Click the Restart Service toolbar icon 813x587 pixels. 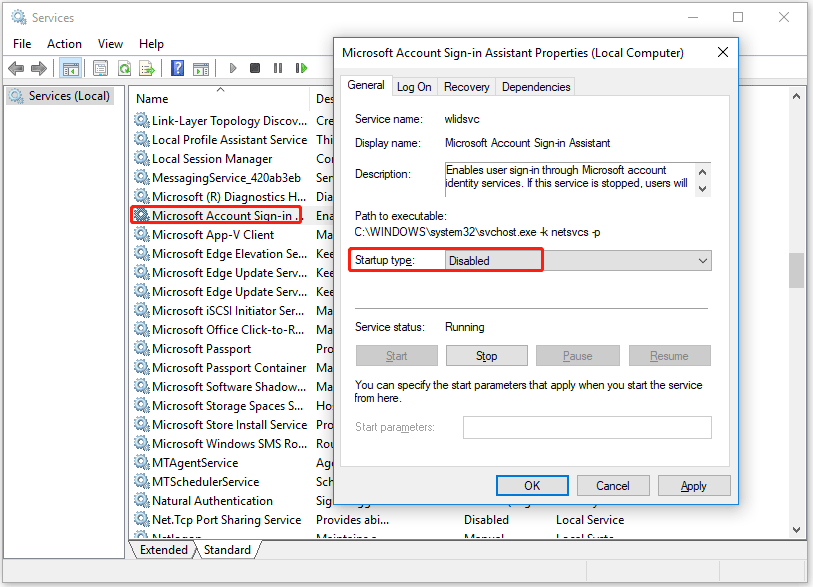[x=301, y=68]
